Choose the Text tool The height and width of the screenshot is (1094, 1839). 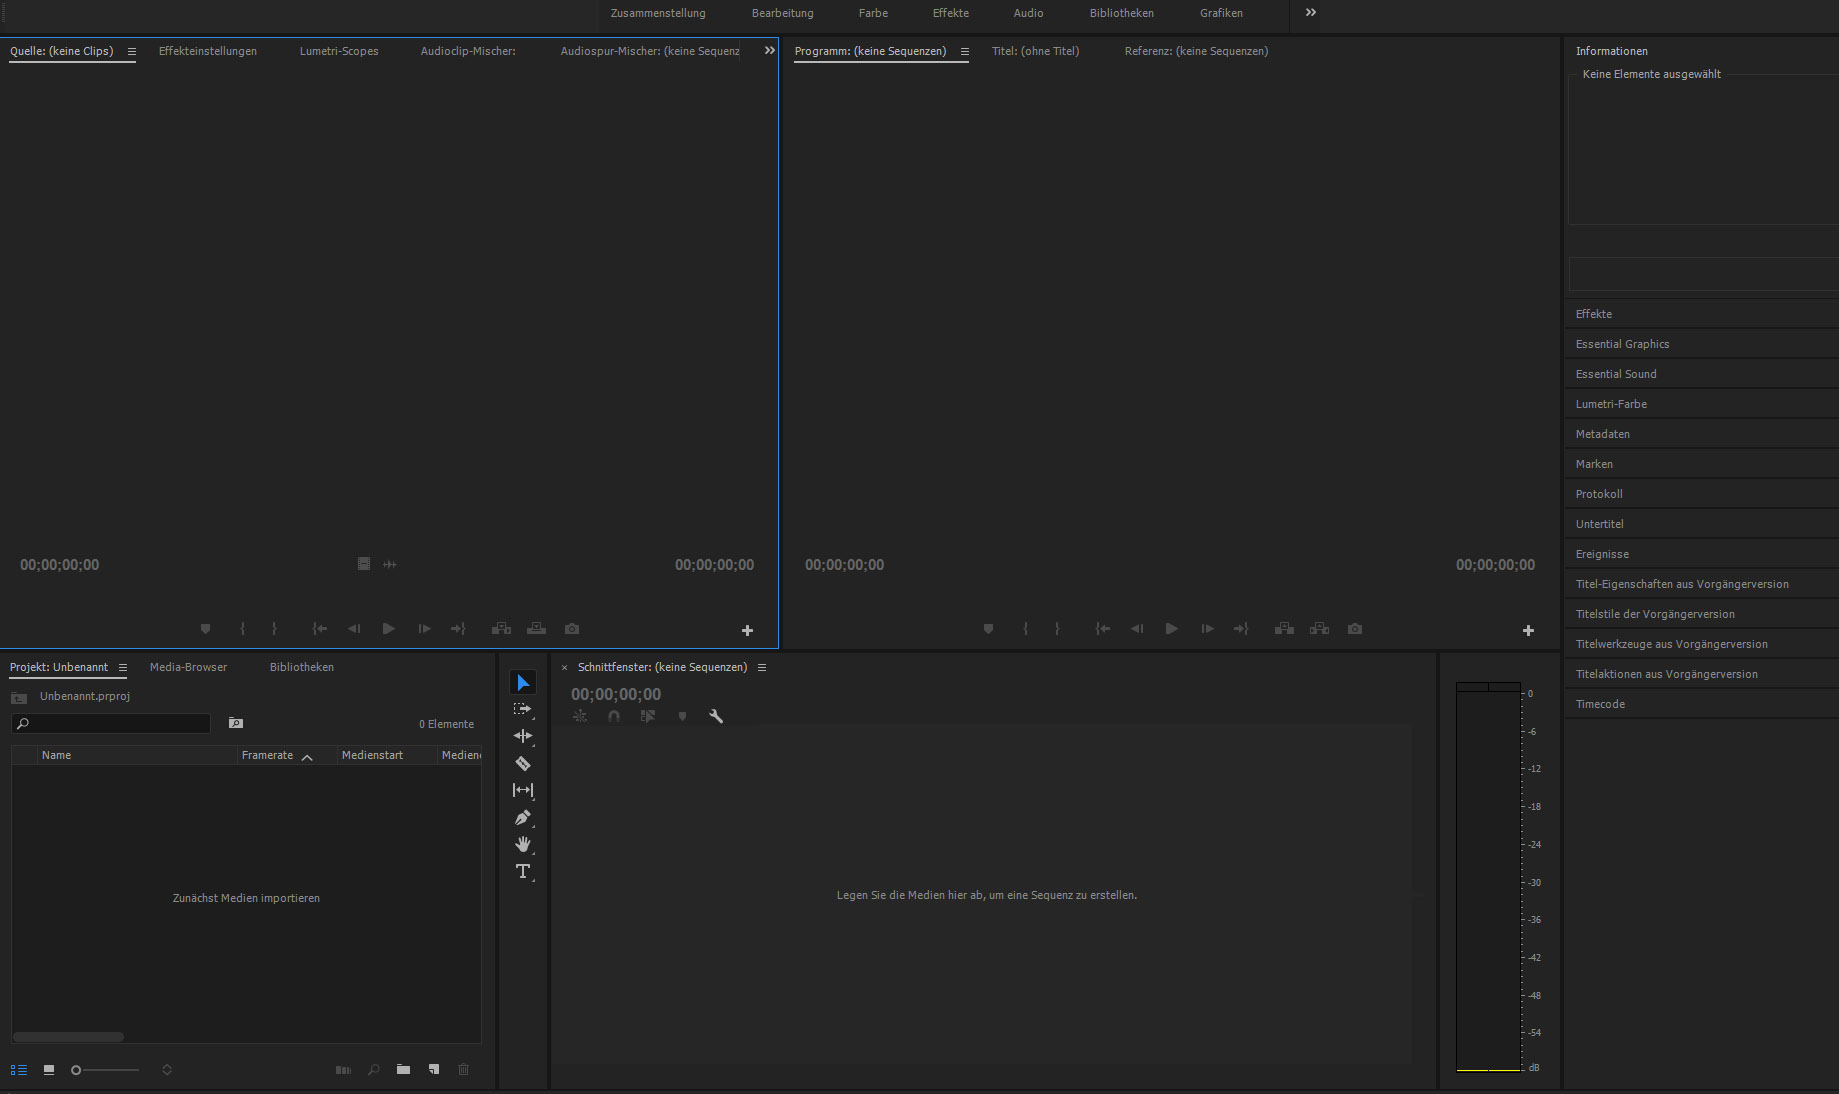(x=522, y=871)
